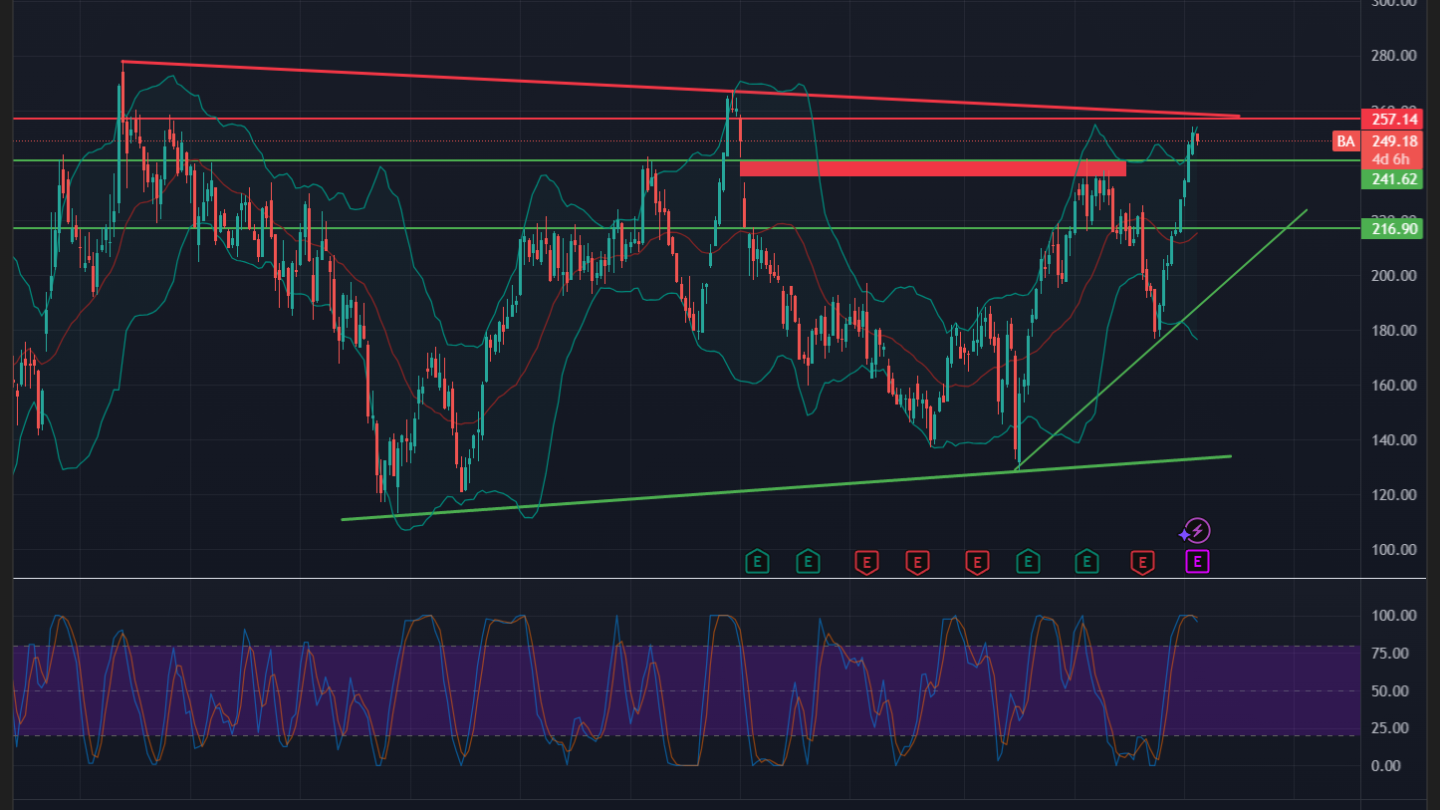Viewport: 1440px width, 810px height.
Task: Click the leftmost green earnings marker
Action: pyautogui.click(x=758, y=562)
